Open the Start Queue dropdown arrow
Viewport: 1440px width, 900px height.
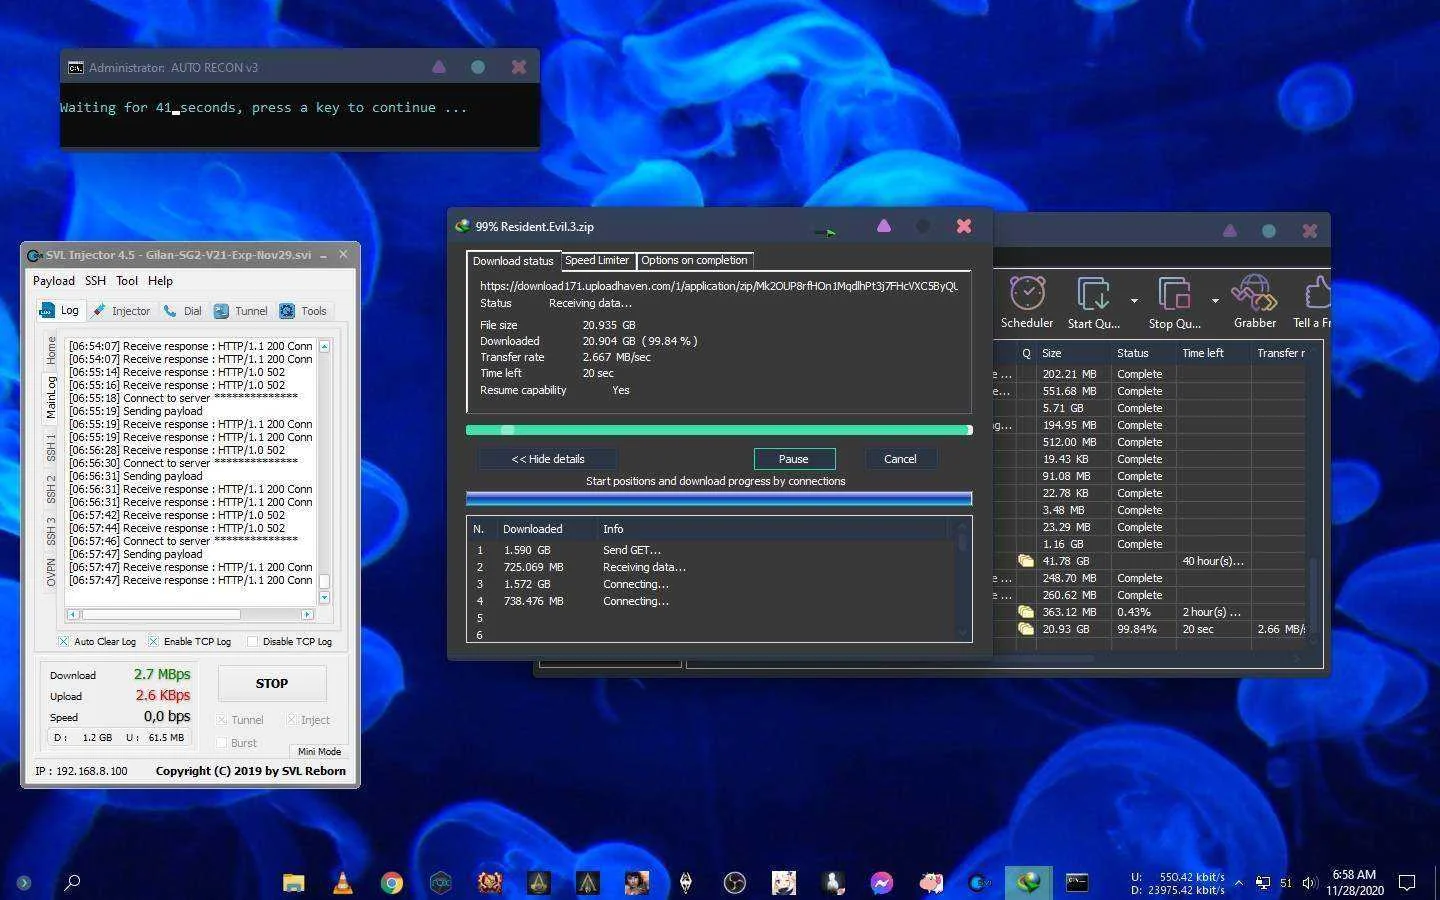tap(1134, 300)
